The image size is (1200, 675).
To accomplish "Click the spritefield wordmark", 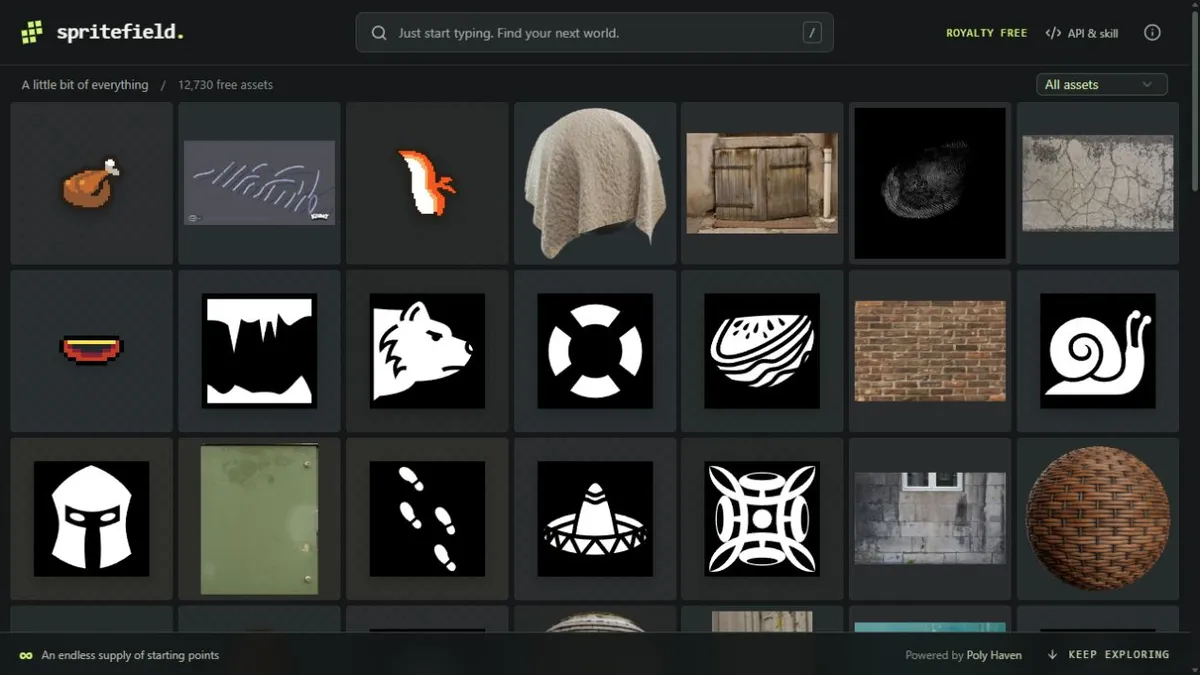I will coord(120,32).
